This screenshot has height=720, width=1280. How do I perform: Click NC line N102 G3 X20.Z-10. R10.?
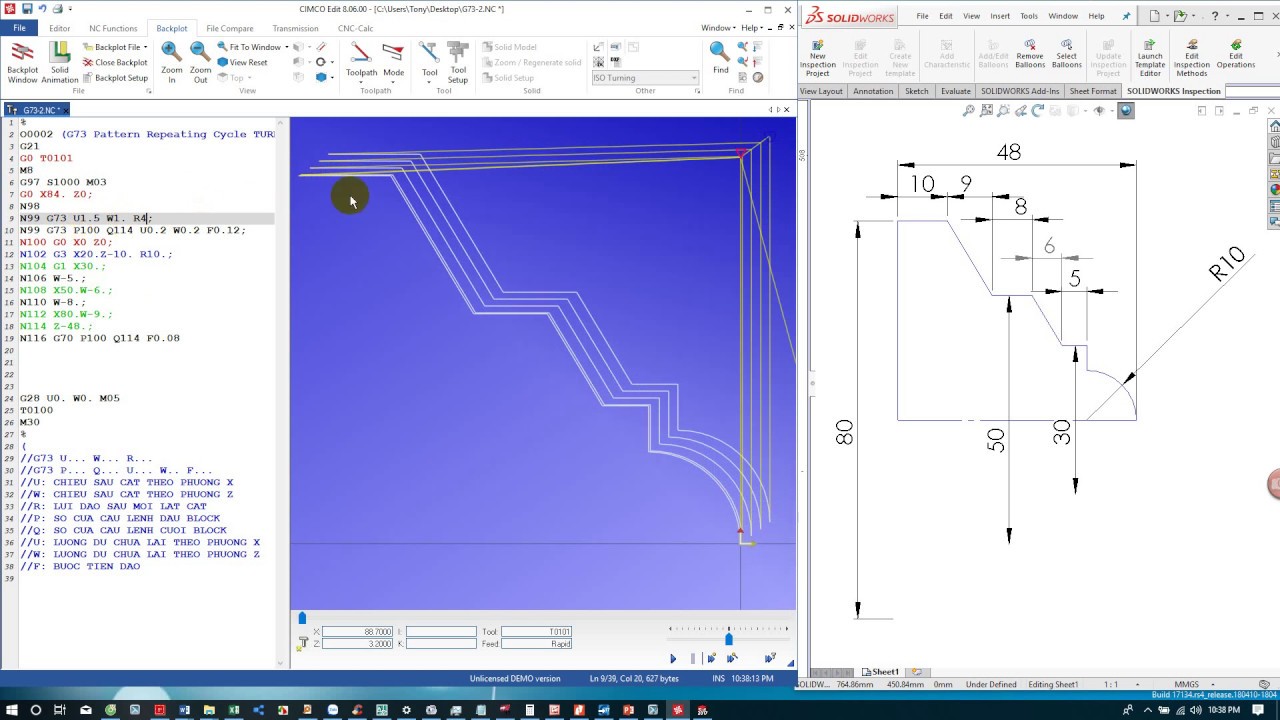pyautogui.click(x=96, y=254)
